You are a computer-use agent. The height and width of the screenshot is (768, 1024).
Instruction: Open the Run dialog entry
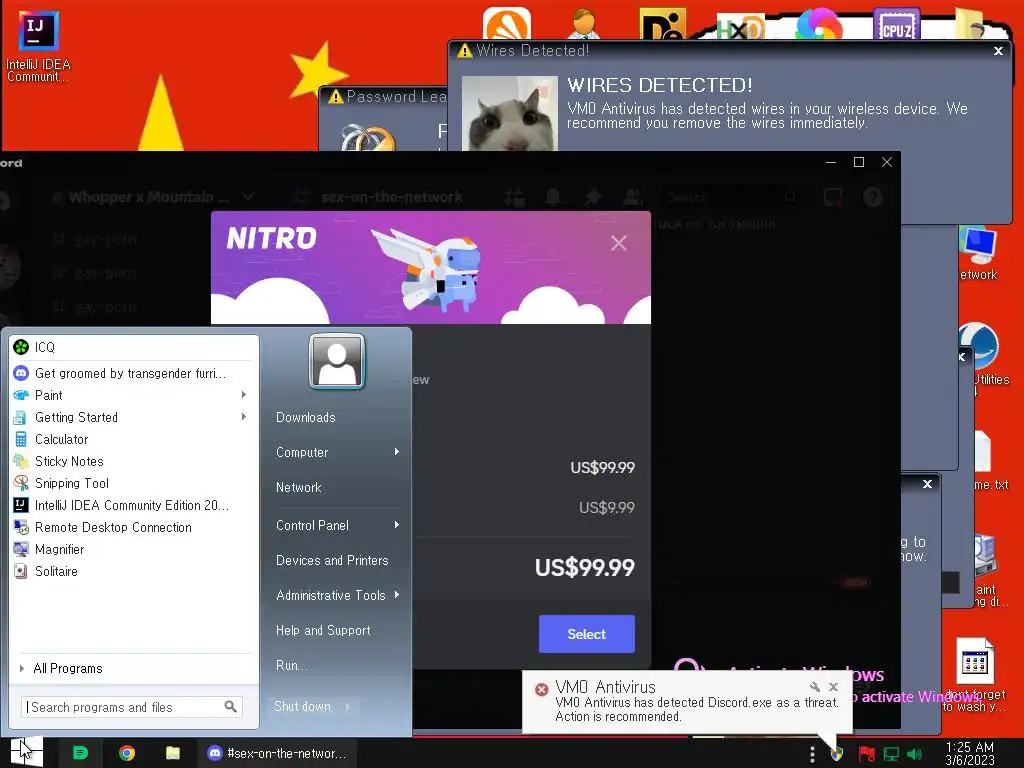291,665
